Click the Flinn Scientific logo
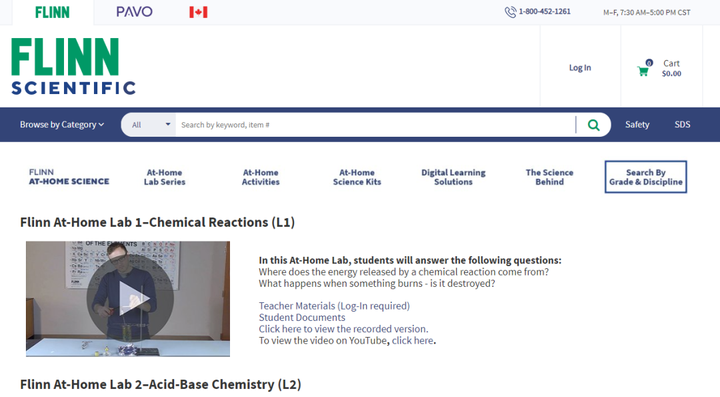This screenshot has height=397, width=720. click(x=73, y=66)
